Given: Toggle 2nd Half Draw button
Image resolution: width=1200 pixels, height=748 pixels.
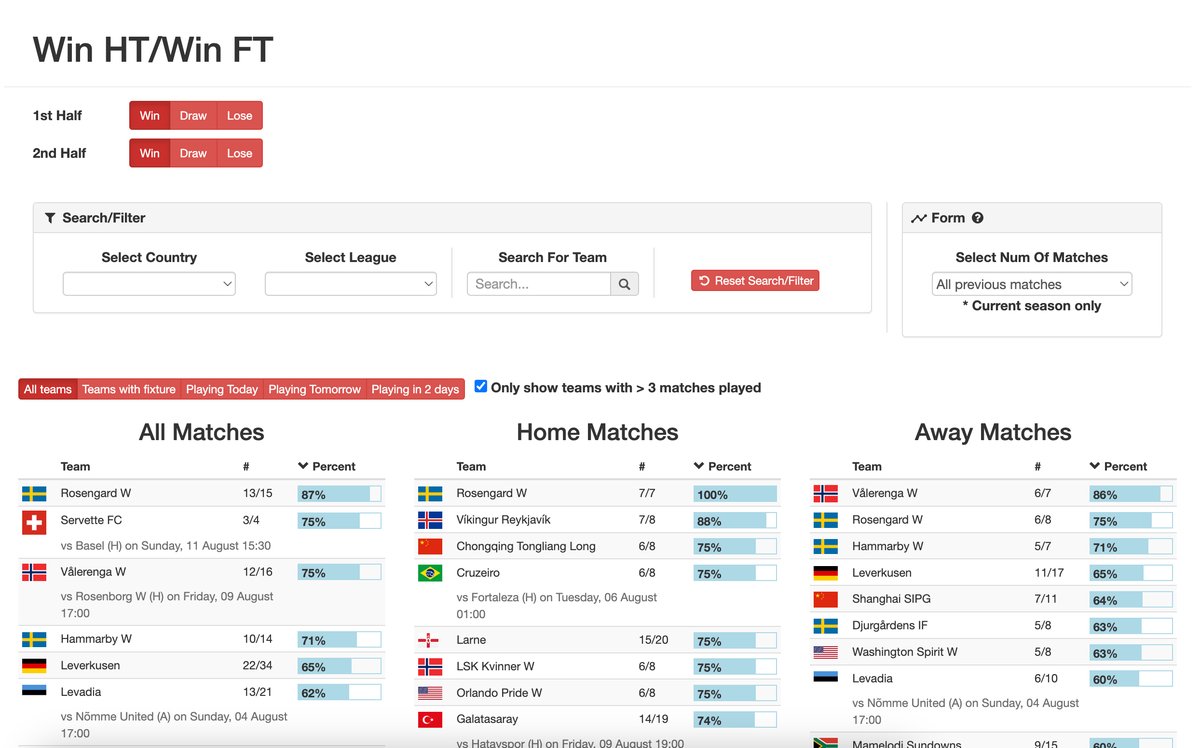Looking at the screenshot, I should pyautogui.click(x=193, y=153).
